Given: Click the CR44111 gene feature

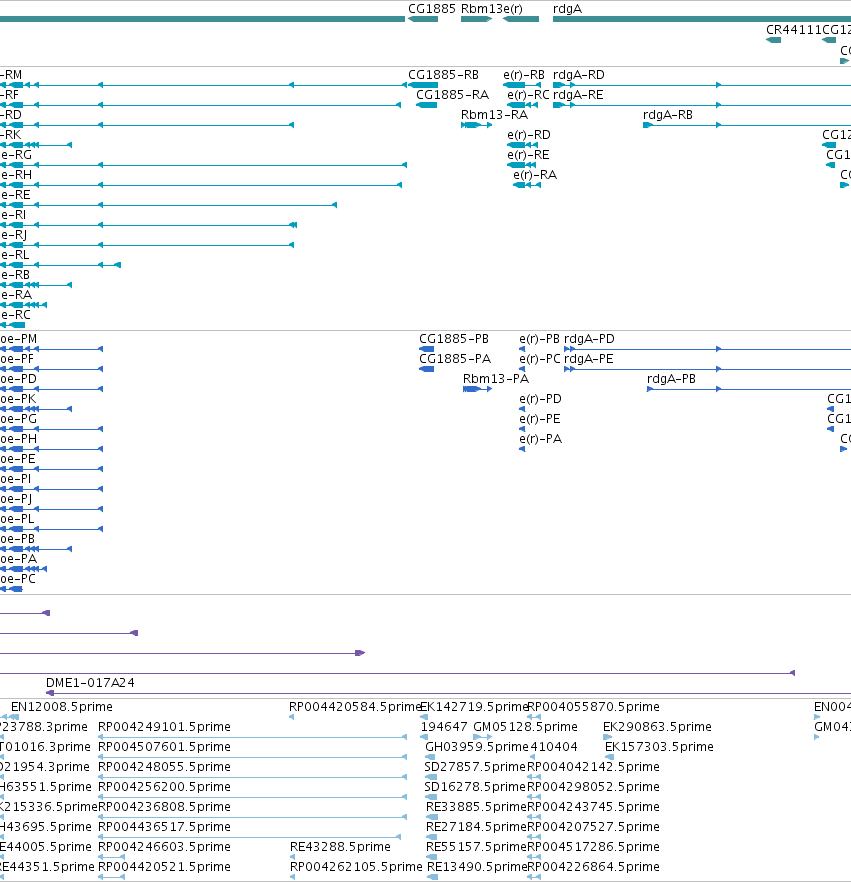Looking at the screenshot, I should click(x=773, y=40).
